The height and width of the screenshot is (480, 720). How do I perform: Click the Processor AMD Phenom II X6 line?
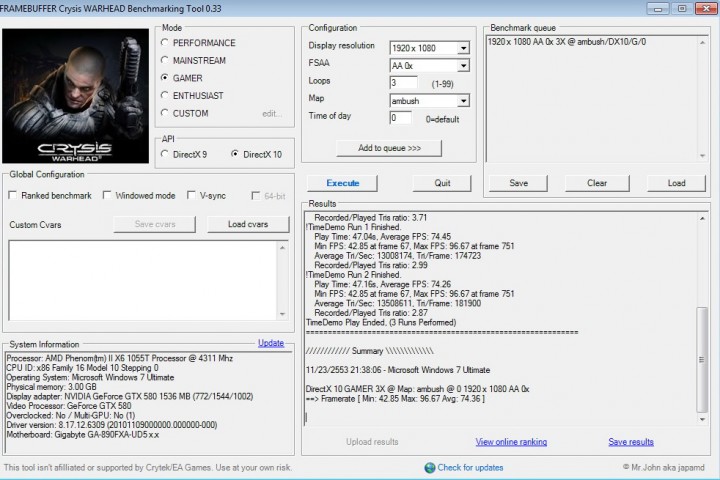(119, 358)
